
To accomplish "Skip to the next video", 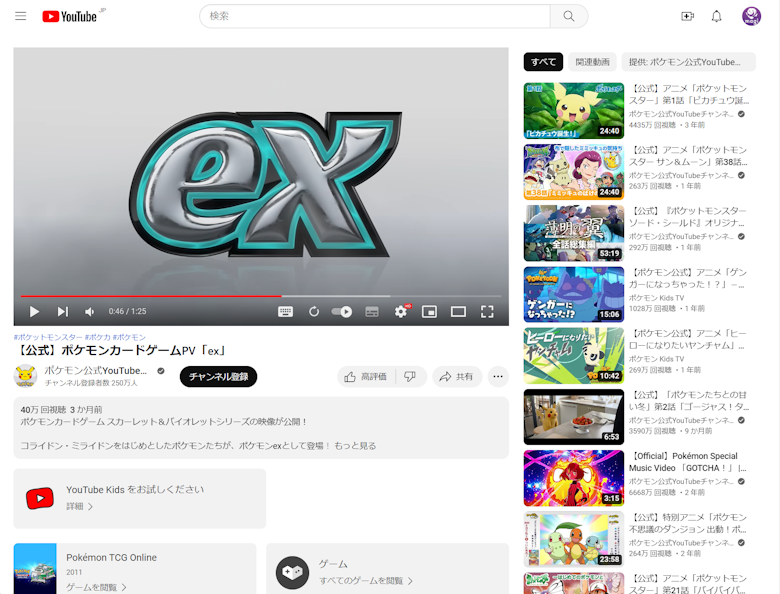I will pos(62,312).
